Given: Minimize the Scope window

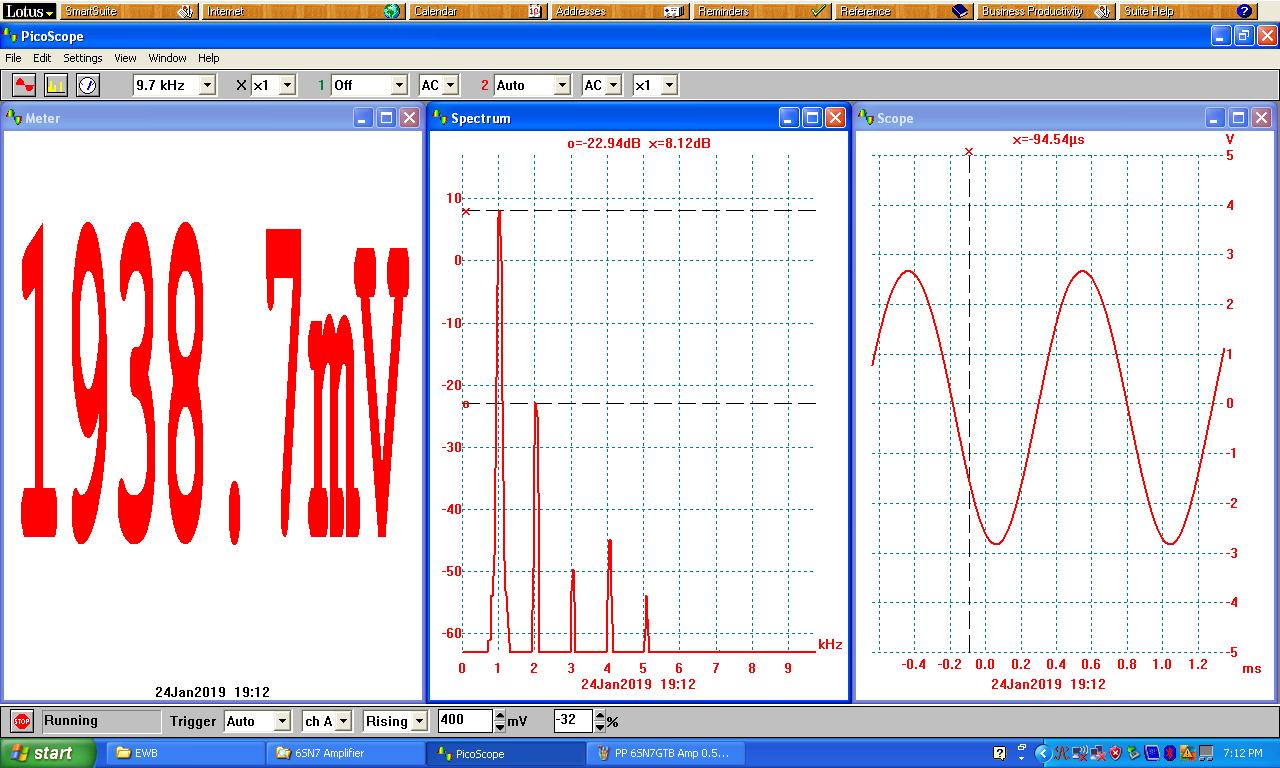Looking at the screenshot, I should point(1215,118).
